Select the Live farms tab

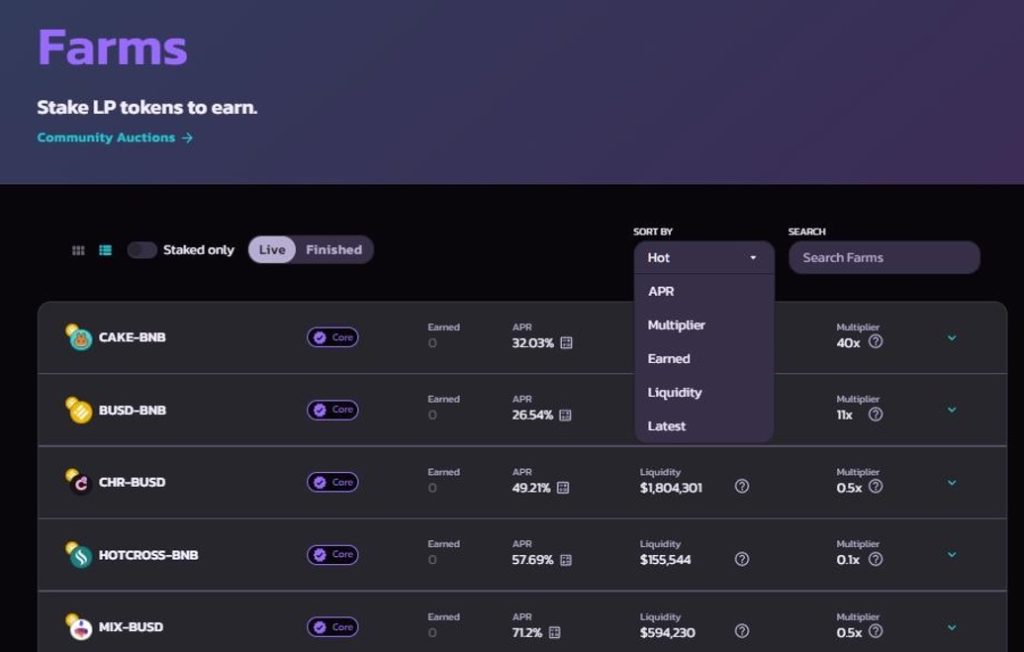pos(271,249)
